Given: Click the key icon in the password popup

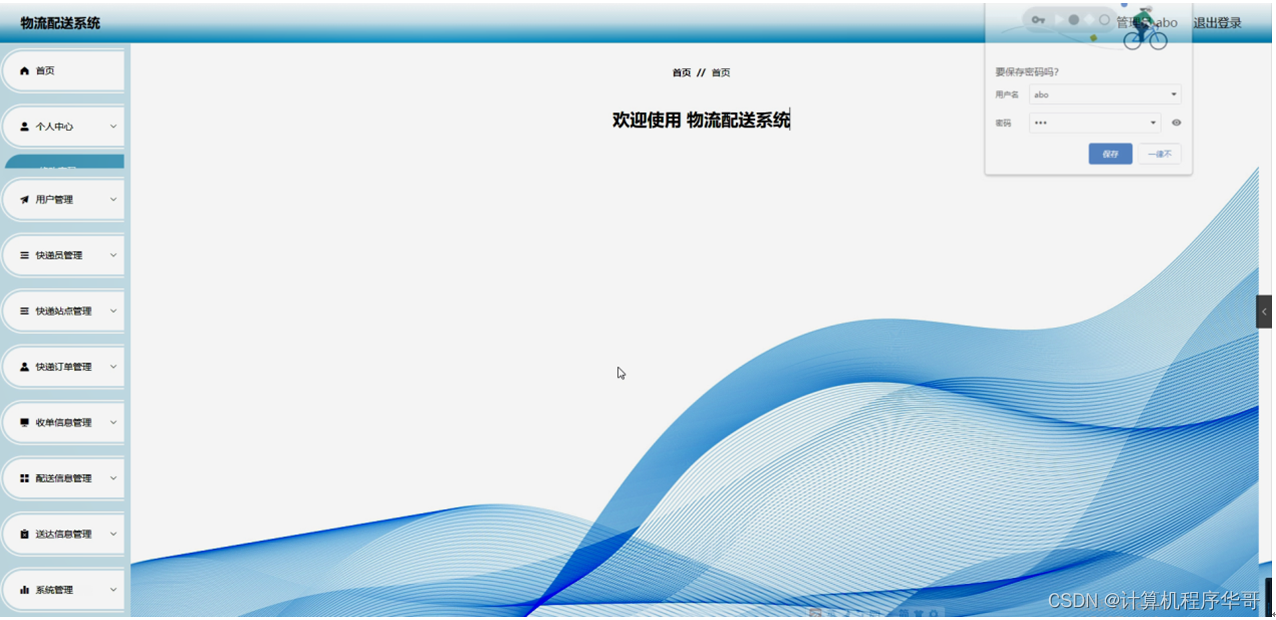Looking at the screenshot, I should click(x=1038, y=20).
